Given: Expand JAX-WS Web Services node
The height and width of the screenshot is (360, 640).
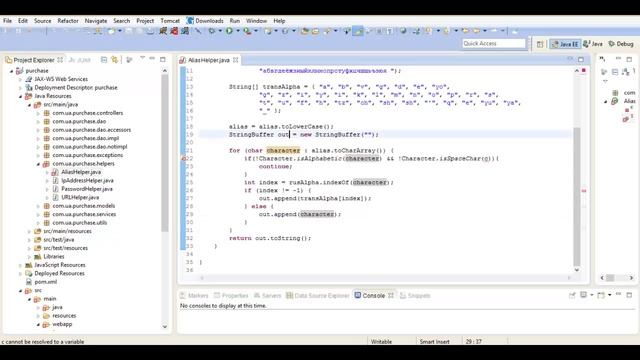Looking at the screenshot, I should tap(20, 79).
